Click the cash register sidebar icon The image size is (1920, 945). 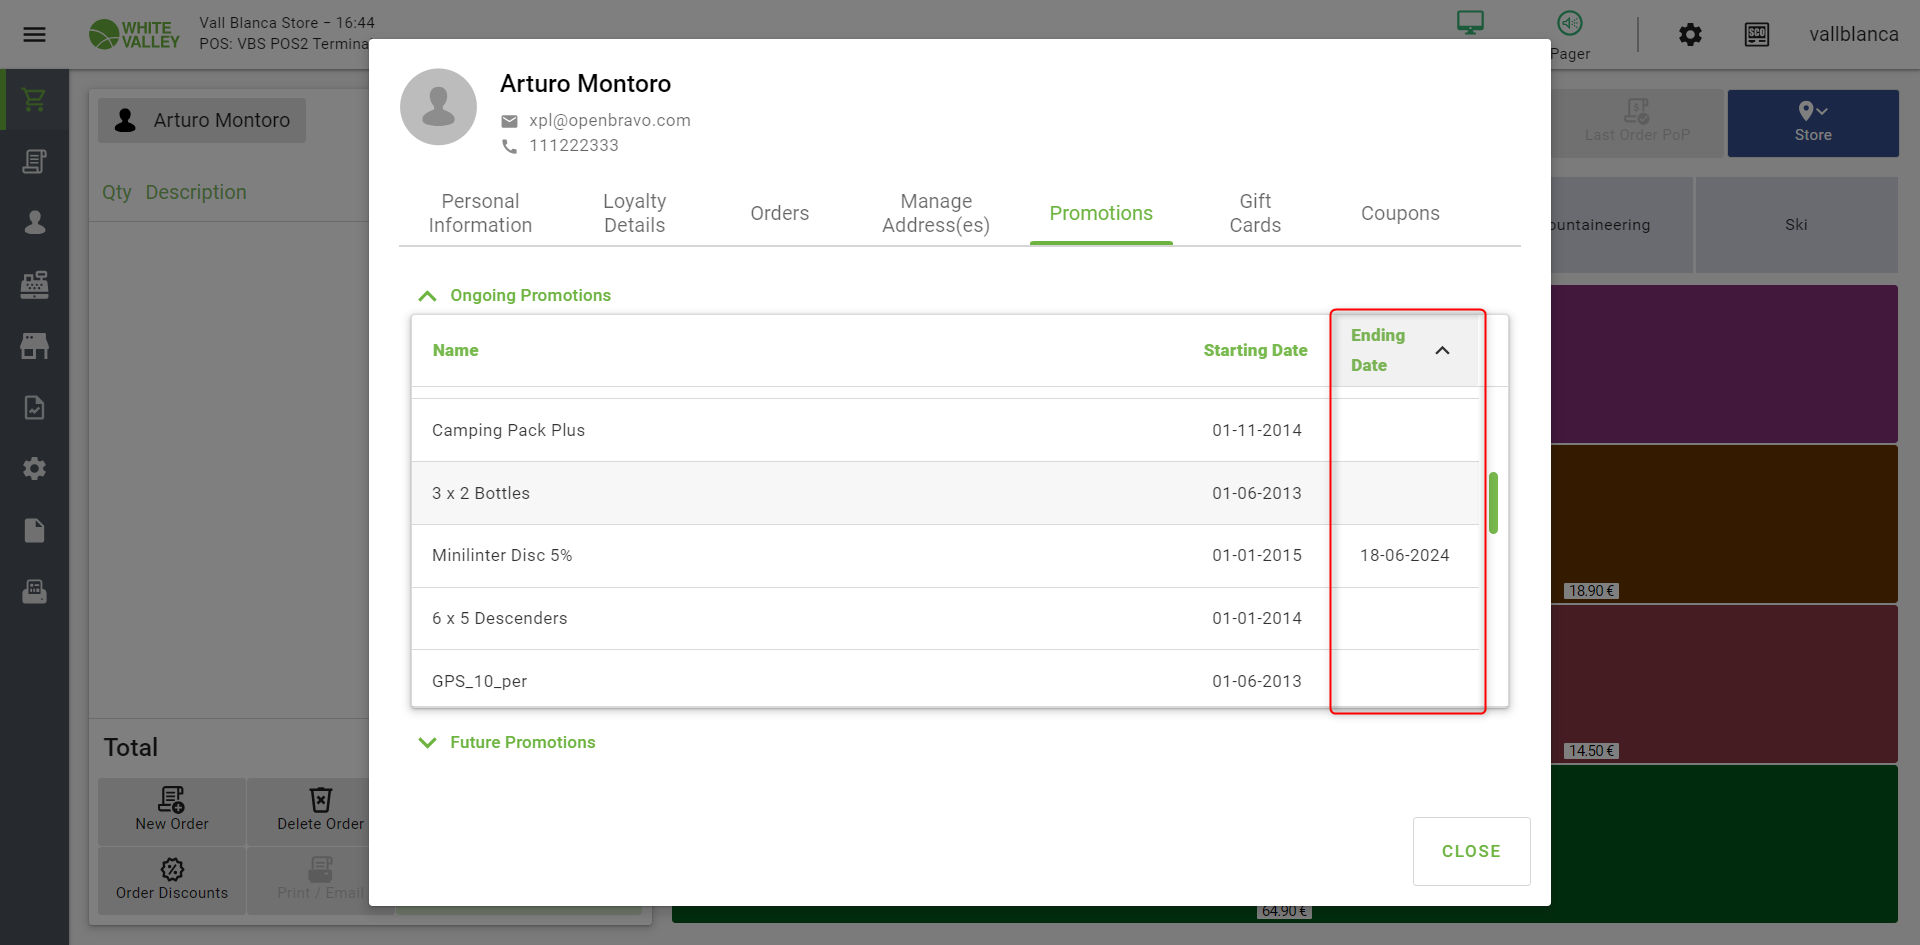34,285
